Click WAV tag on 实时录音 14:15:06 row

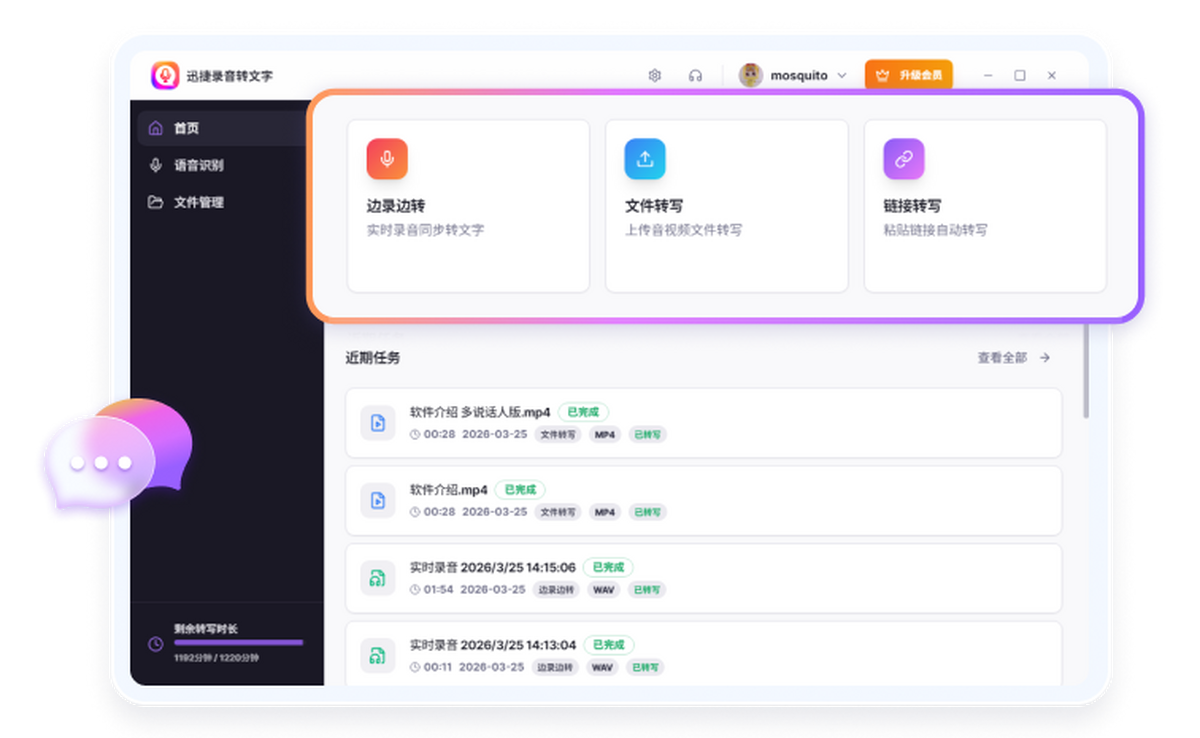click(x=602, y=590)
